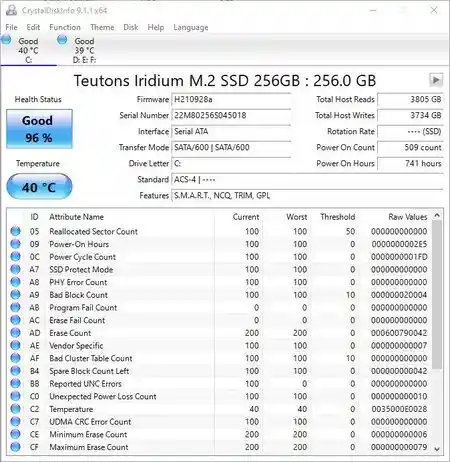Screen dimensions: 450x462
Task: Click the health orb for disk D: E: F:
Action: coord(62,40)
